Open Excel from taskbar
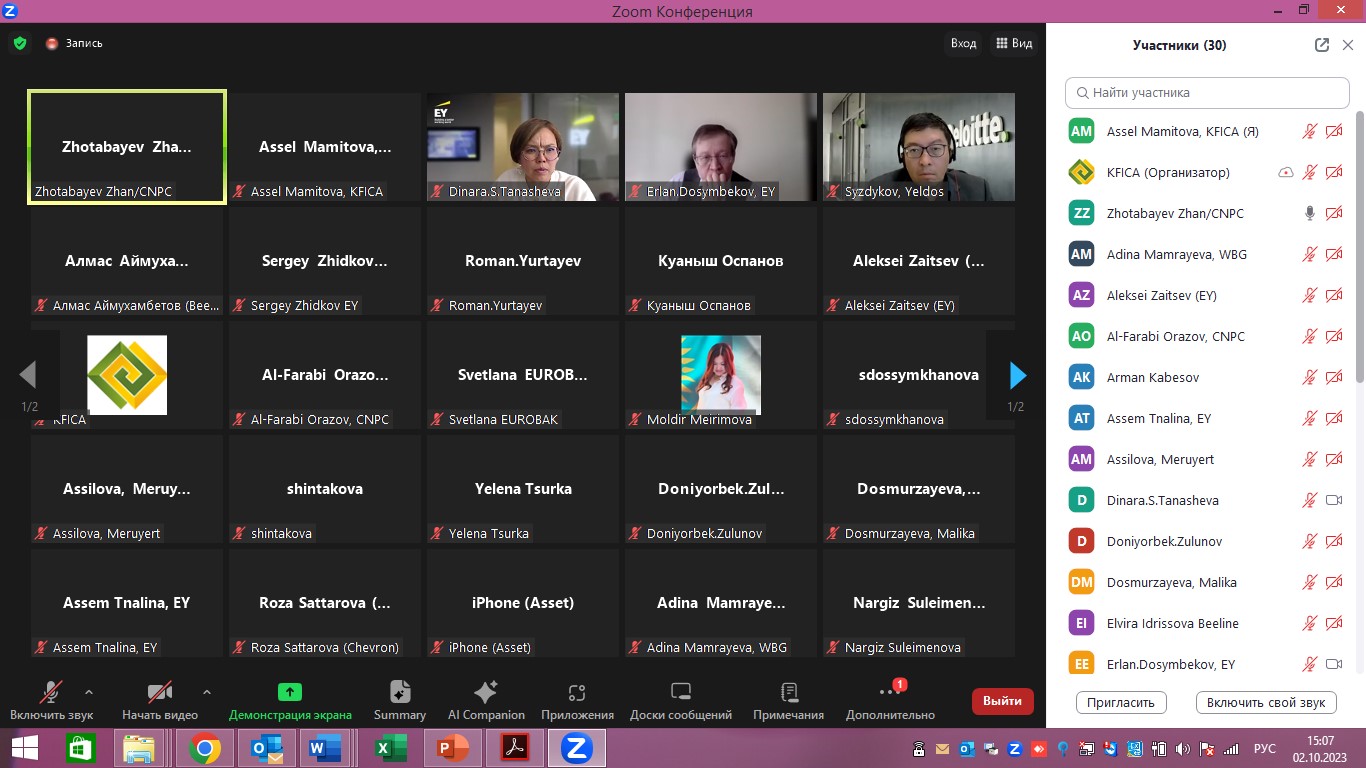 [390, 748]
